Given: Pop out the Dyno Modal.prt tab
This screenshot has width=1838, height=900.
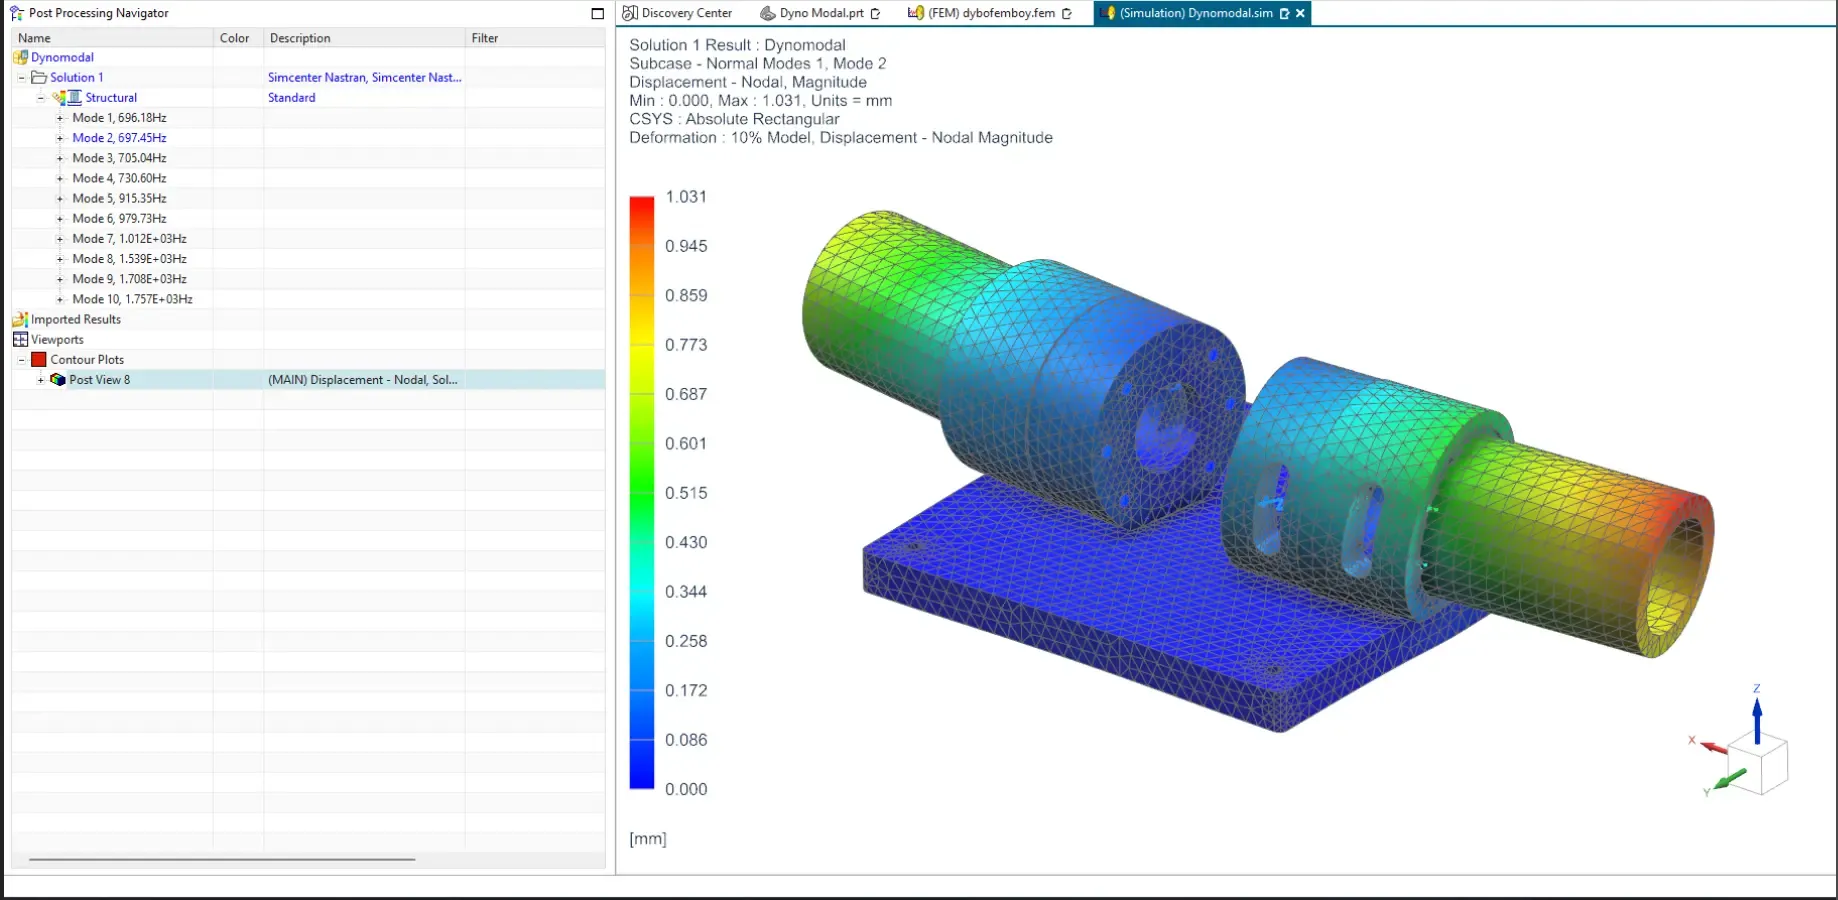Looking at the screenshot, I should tap(876, 13).
